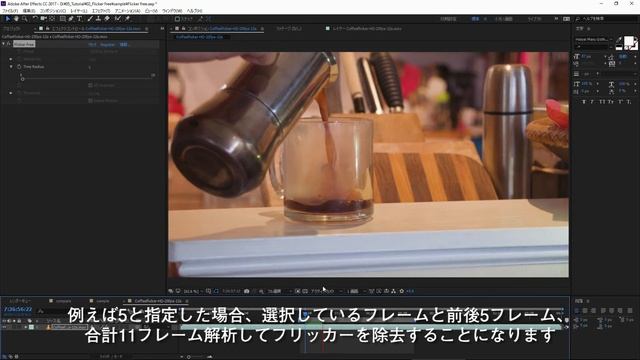This screenshot has height=360, width=640.
Task: Take a snapshot with the viewer camera icon
Action: click(x=247, y=291)
